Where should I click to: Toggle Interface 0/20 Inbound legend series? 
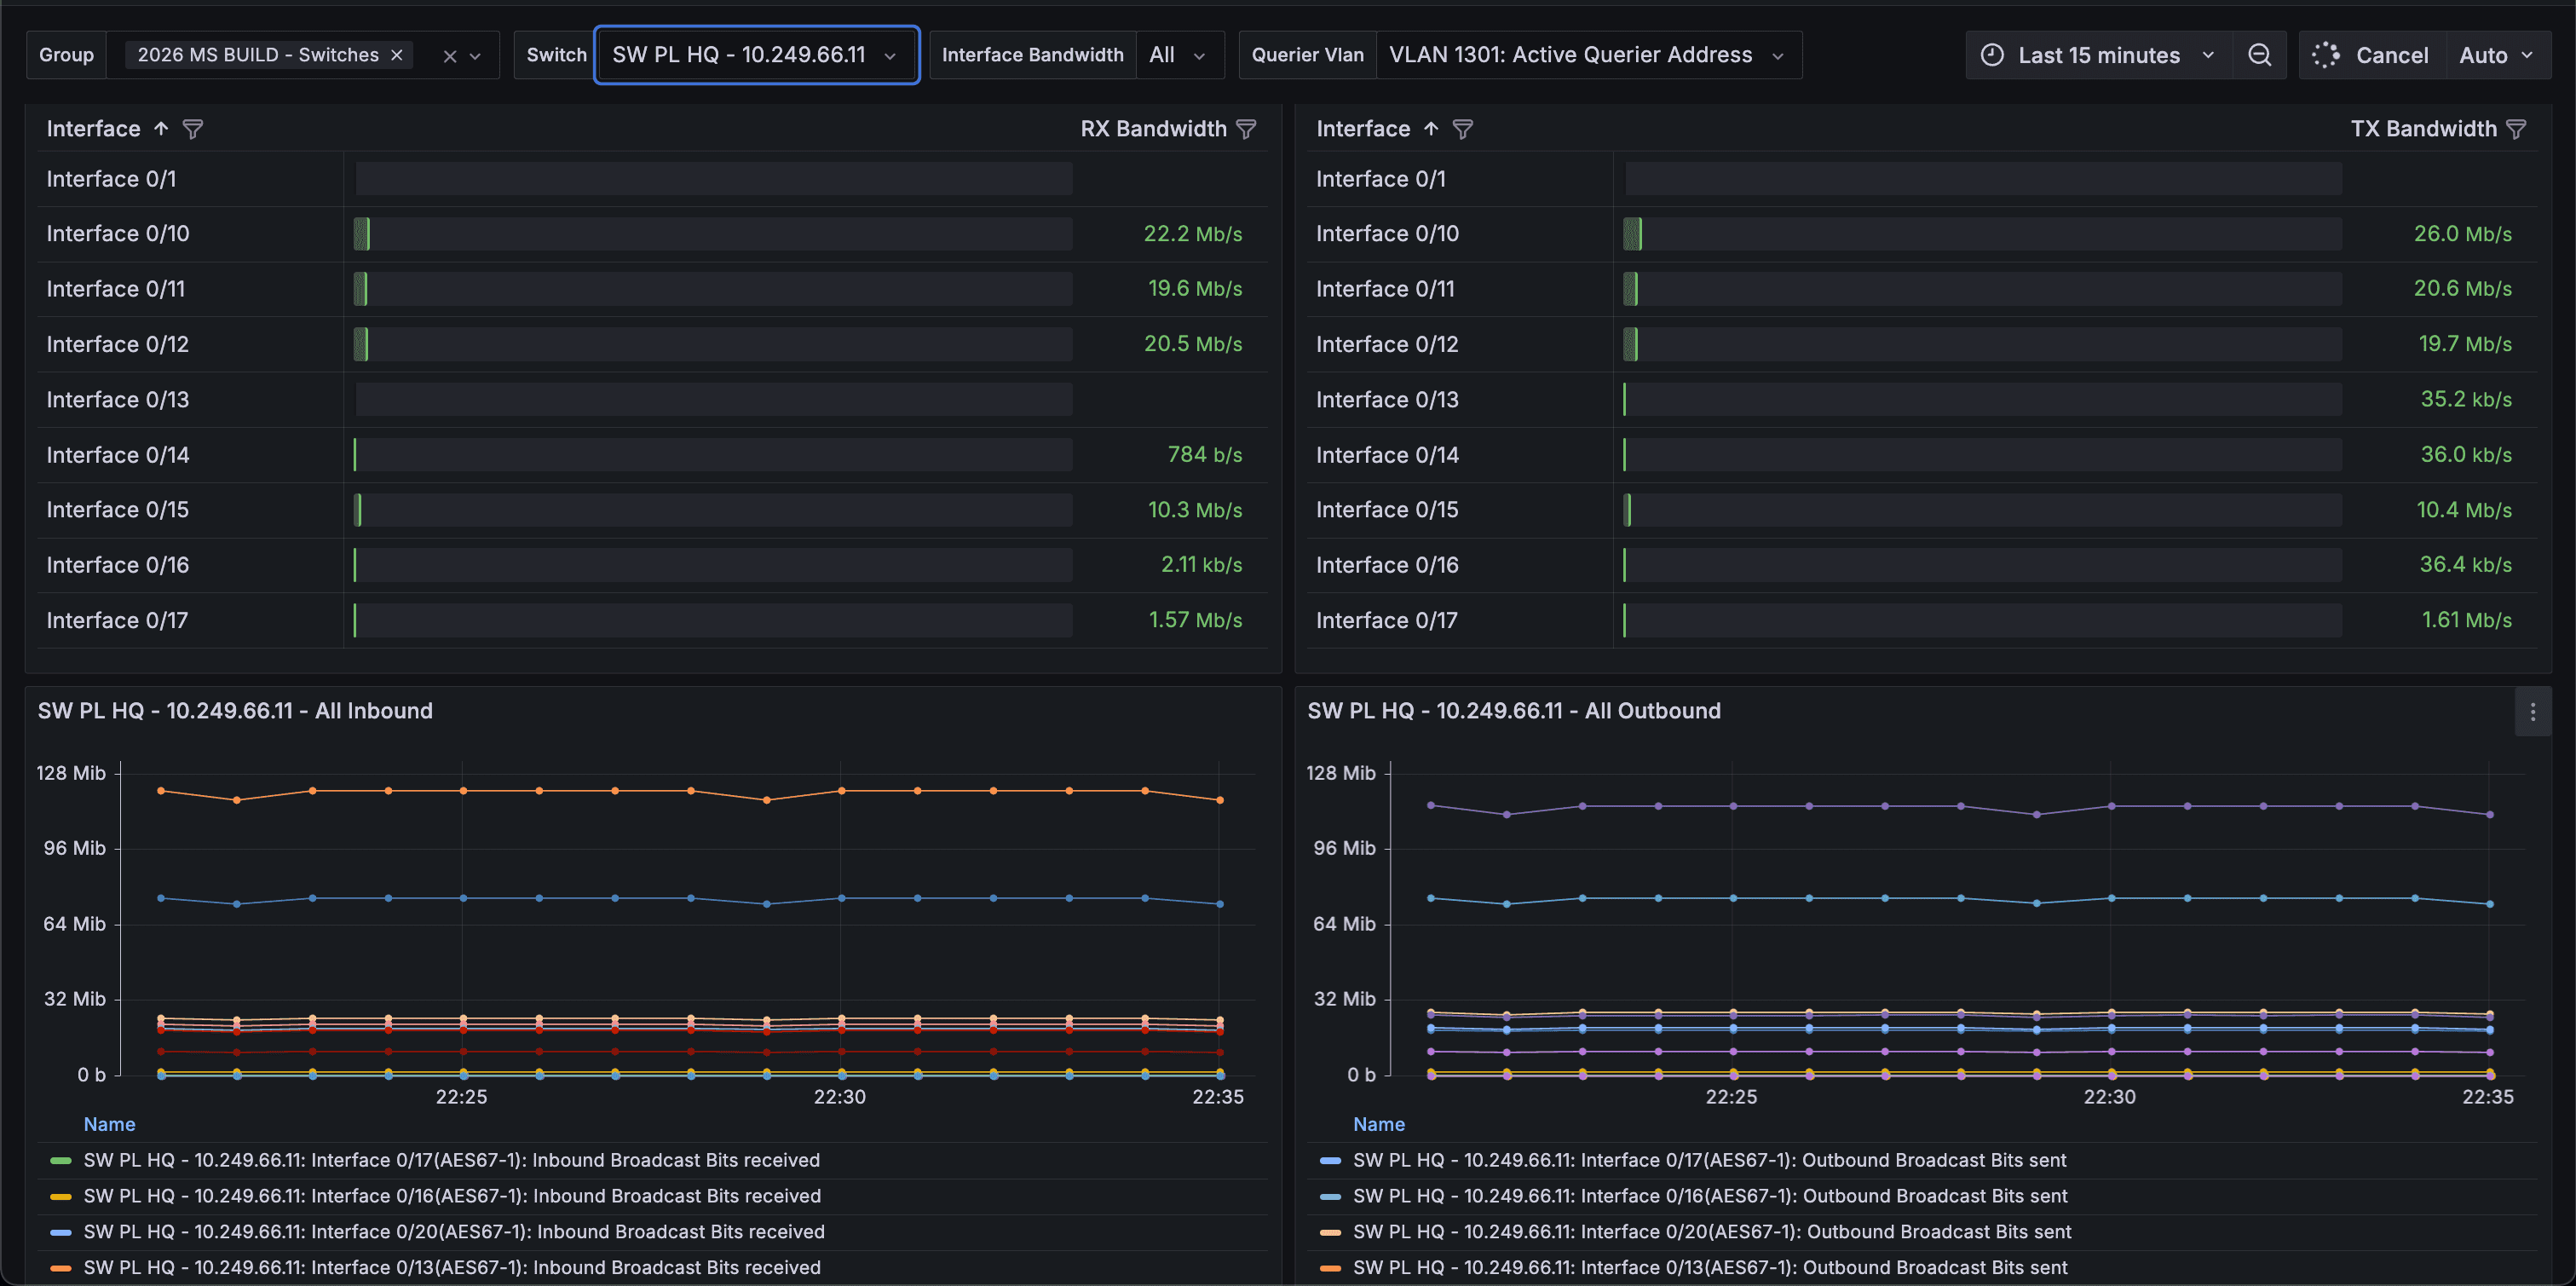pos(454,1232)
